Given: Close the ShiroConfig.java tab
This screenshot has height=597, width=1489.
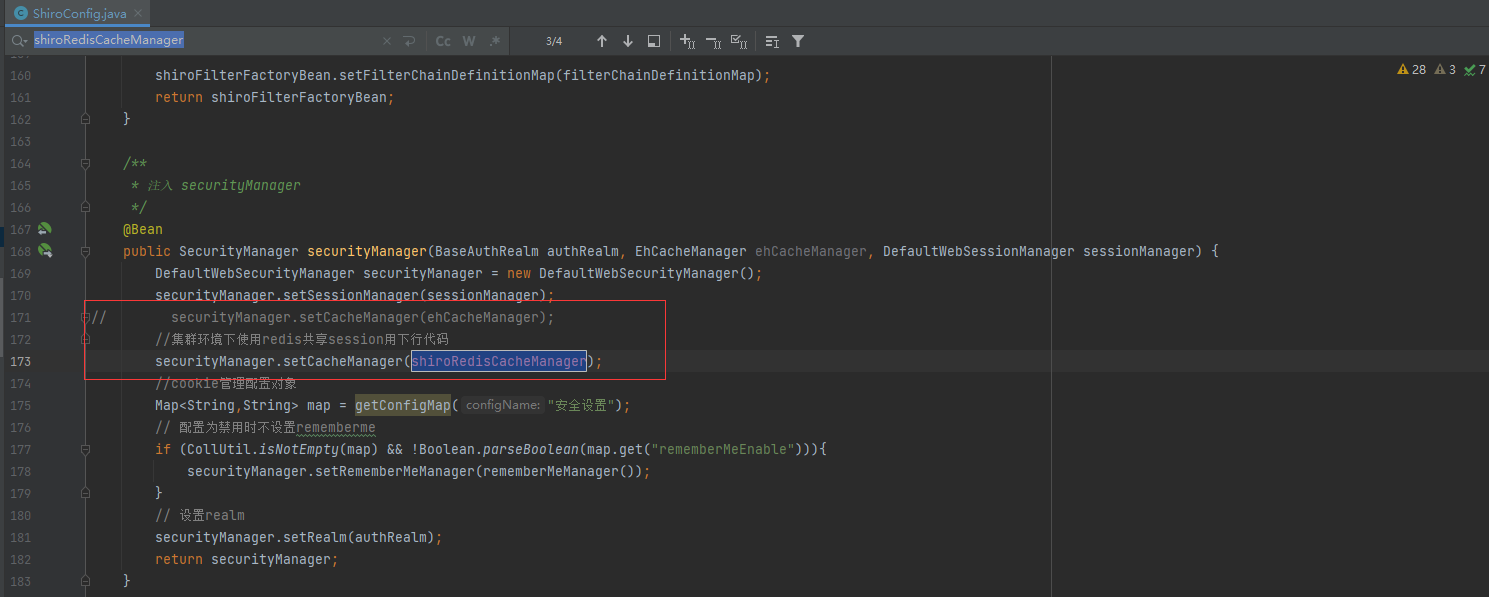Looking at the screenshot, I should point(137,13).
